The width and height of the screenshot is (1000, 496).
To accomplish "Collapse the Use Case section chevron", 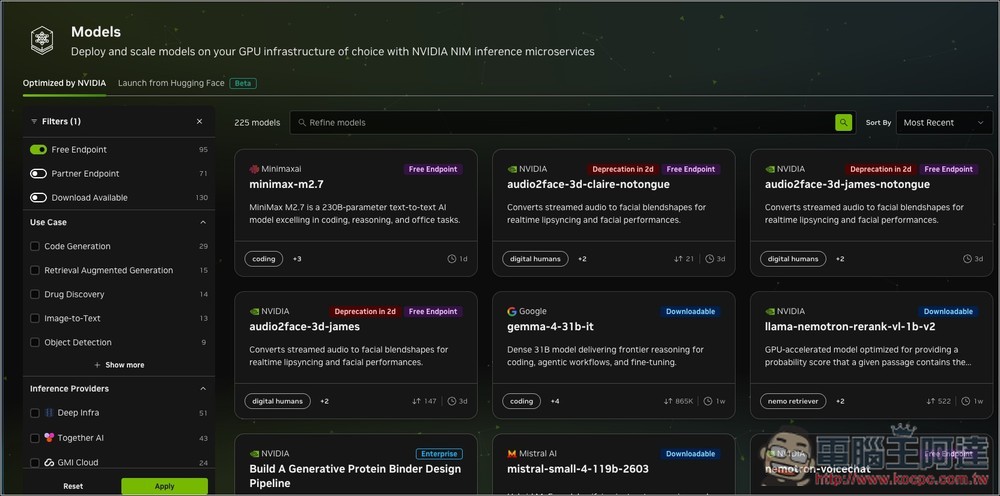I will click(203, 222).
